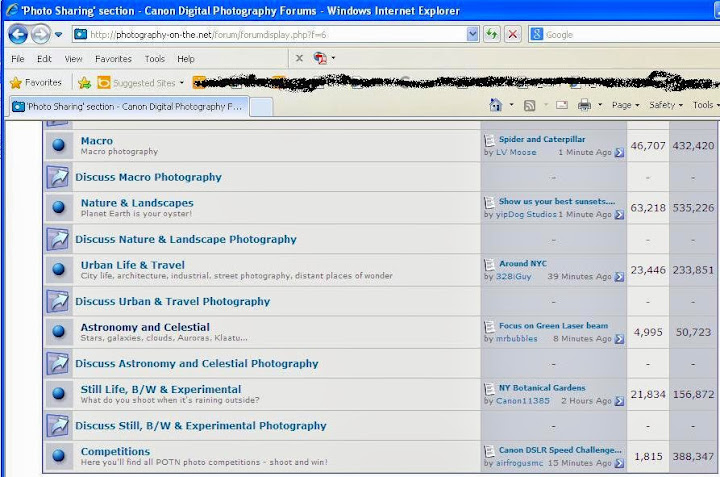
Task: Click the Add to Favorites bar icon
Action: click(84, 83)
